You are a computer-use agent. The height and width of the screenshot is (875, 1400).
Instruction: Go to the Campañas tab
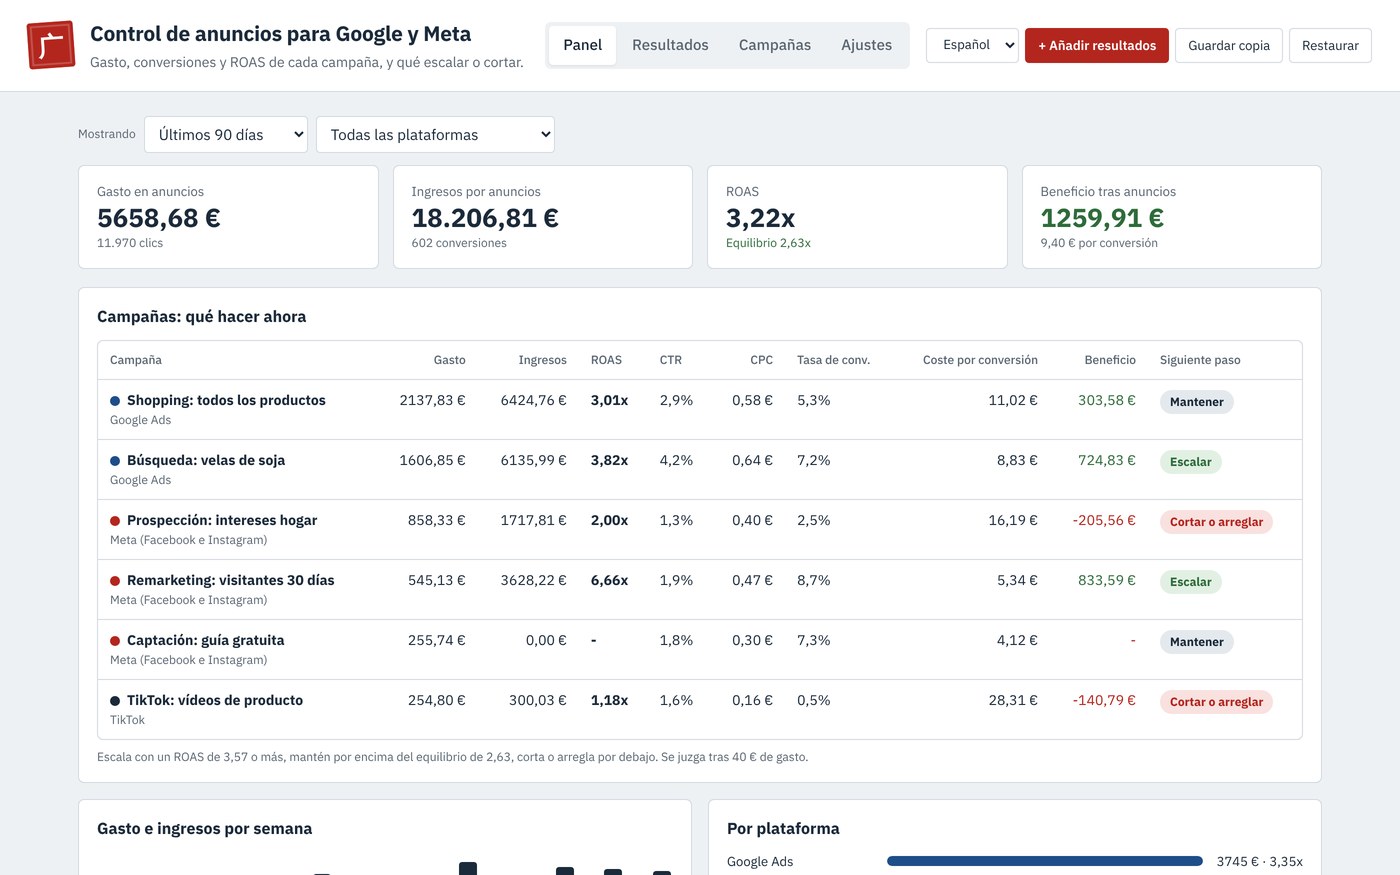[775, 45]
